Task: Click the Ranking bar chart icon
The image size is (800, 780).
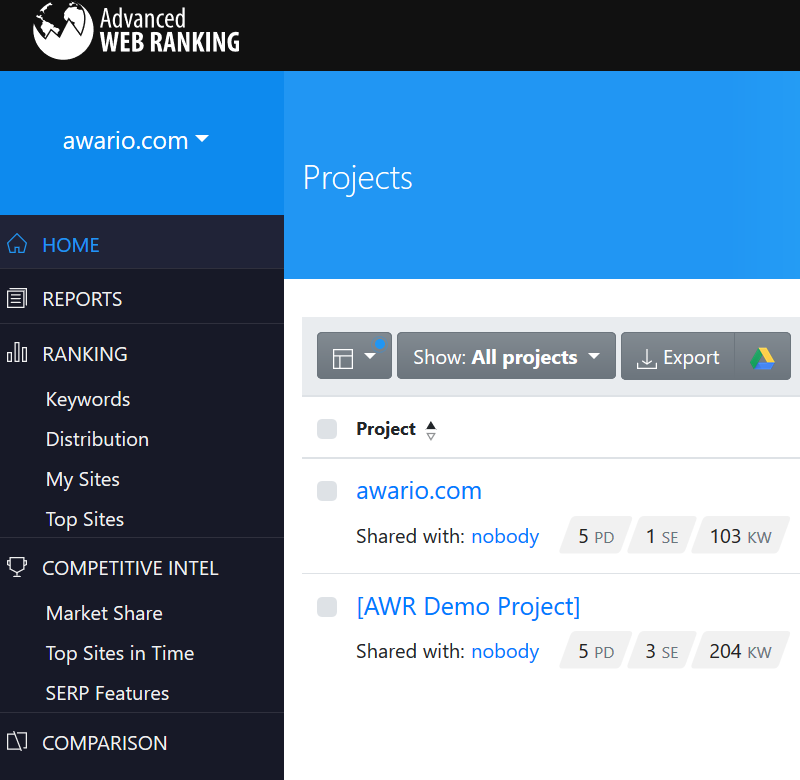Action: pos(17,353)
